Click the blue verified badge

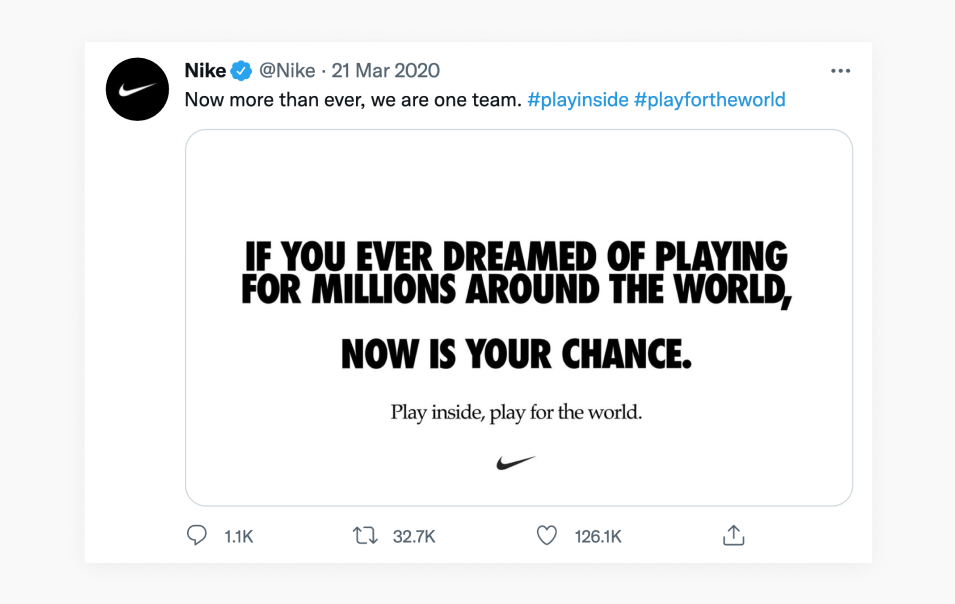(242, 71)
